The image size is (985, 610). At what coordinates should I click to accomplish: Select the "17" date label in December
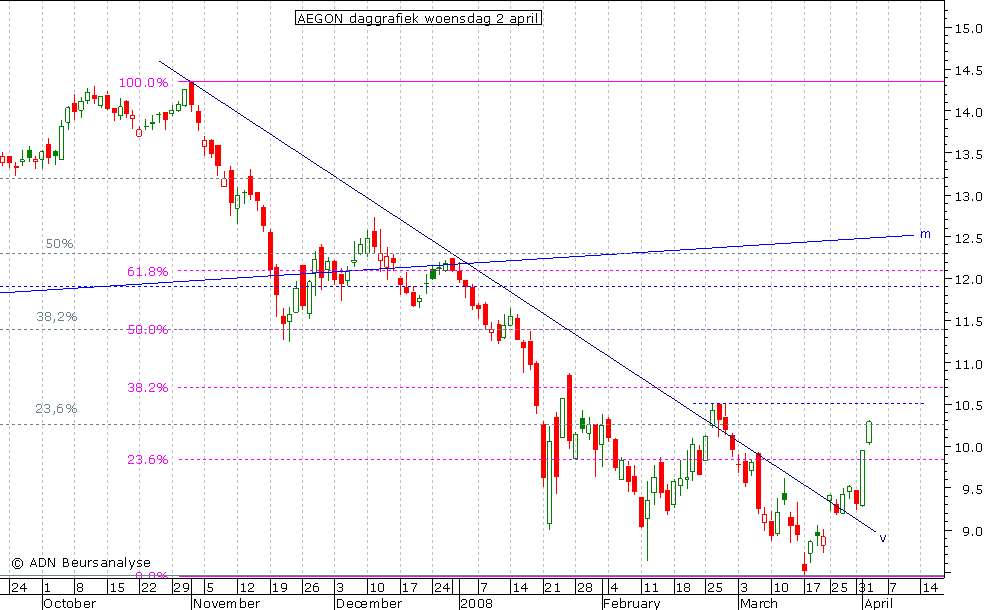click(x=410, y=587)
